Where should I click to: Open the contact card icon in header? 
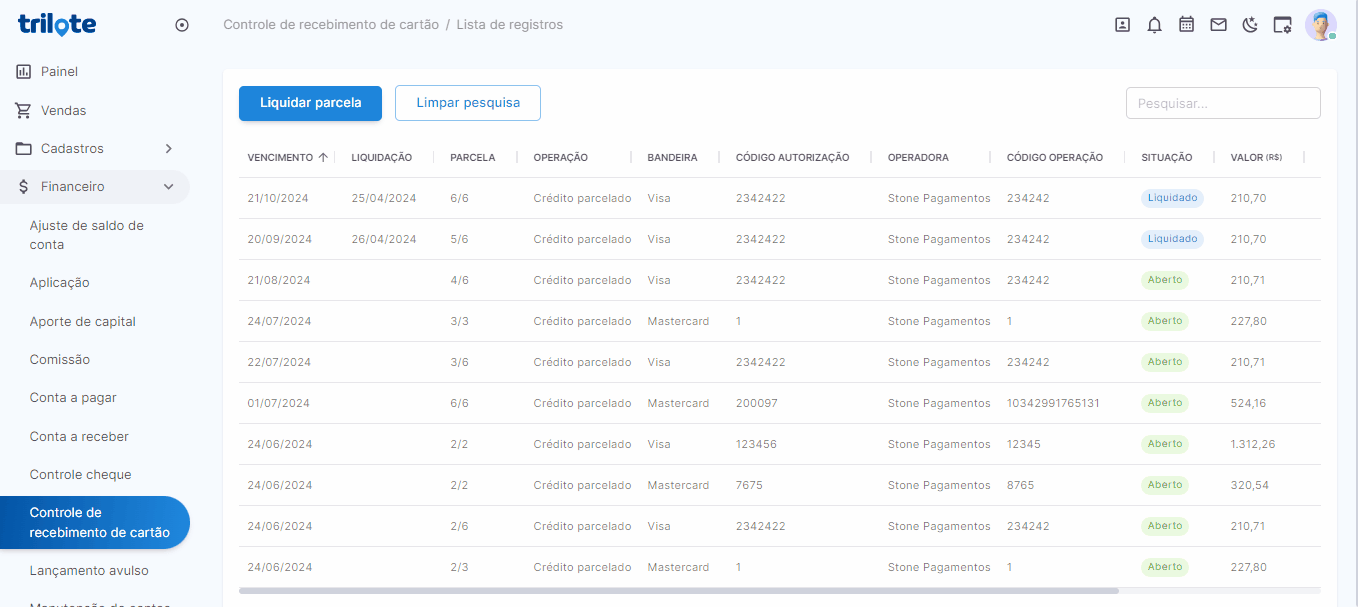pos(1122,25)
